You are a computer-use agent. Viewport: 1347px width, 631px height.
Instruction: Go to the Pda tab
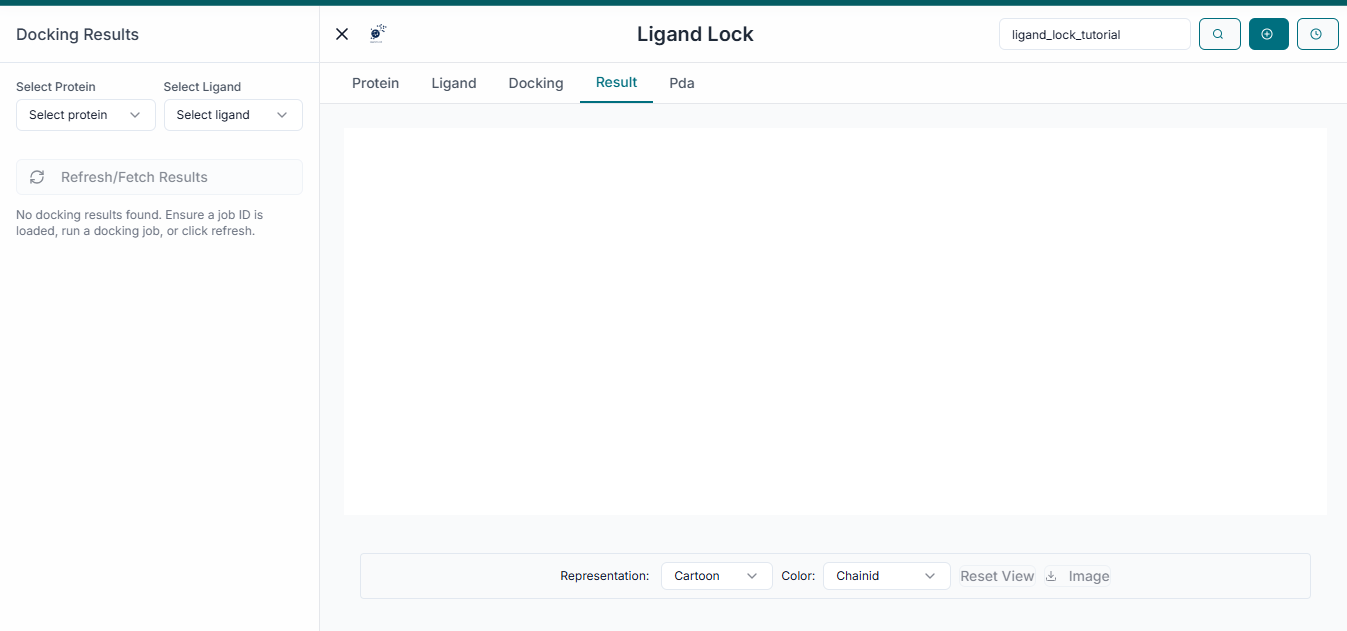point(681,83)
